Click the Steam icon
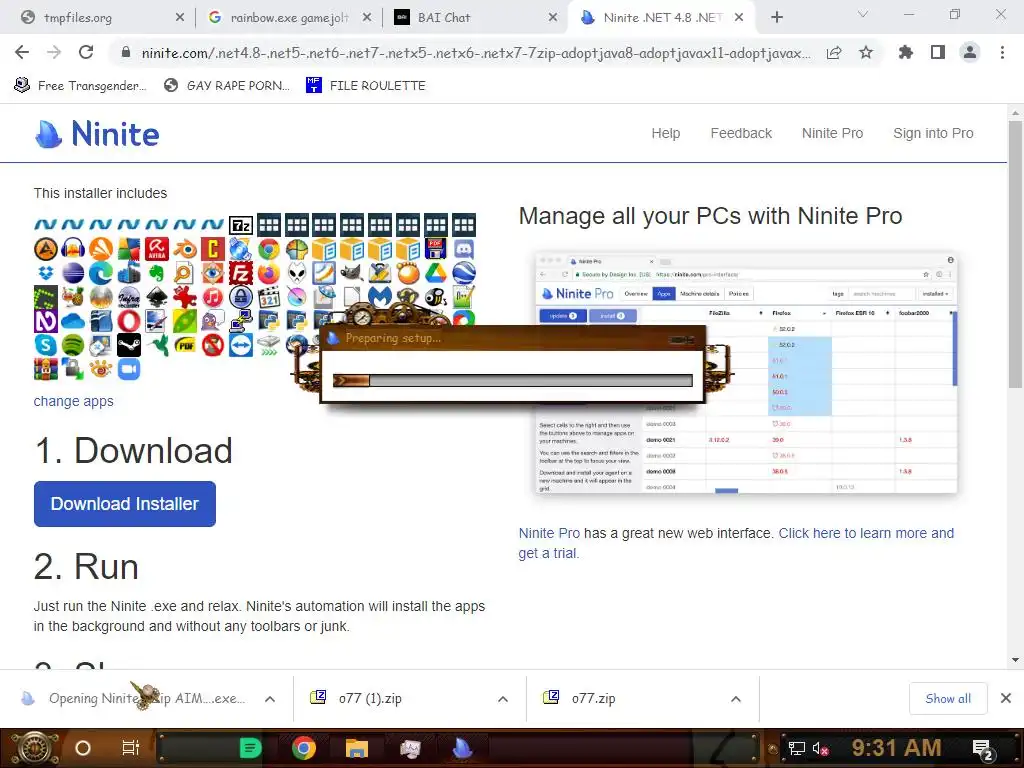The height and width of the screenshot is (768, 1024). pyautogui.click(x=129, y=345)
